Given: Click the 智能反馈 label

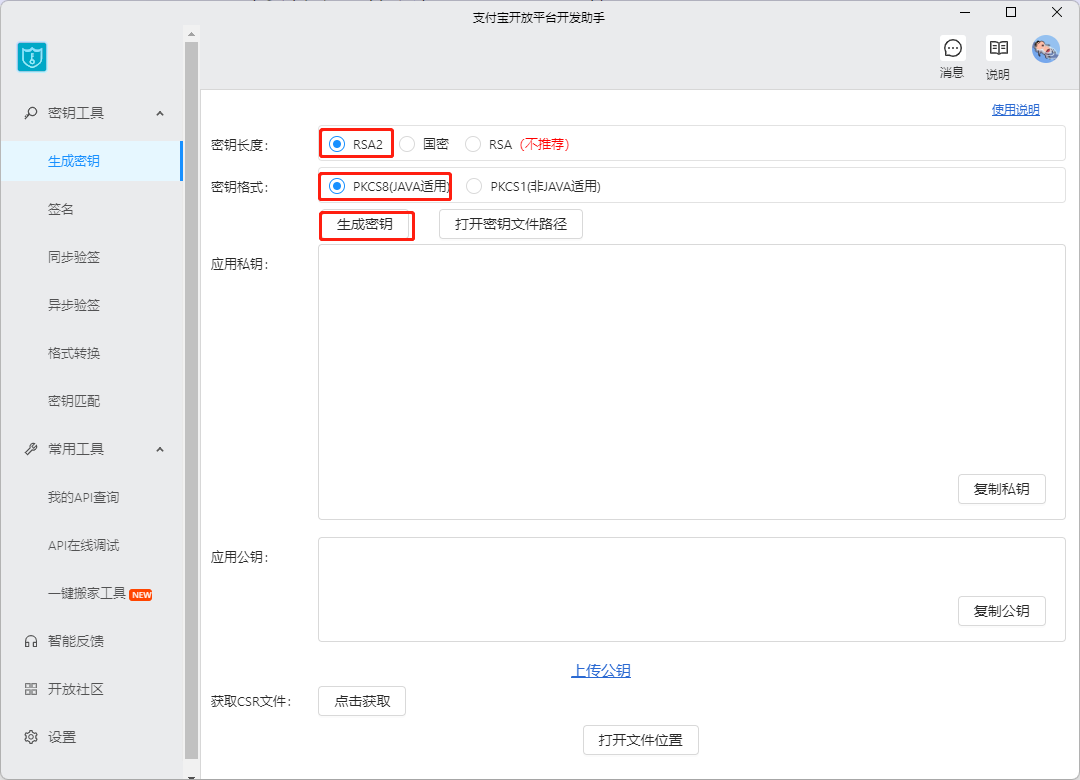Looking at the screenshot, I should (76, 642).
